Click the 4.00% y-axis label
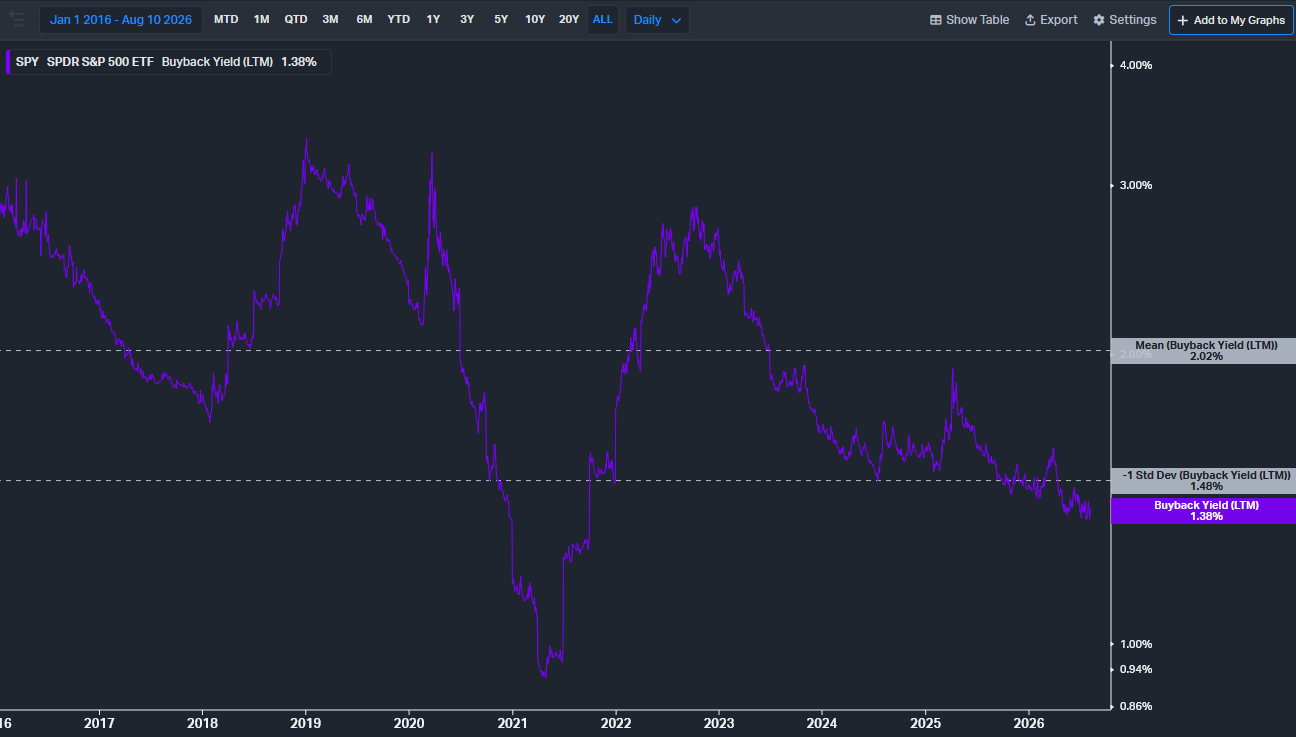The image size is (1296, 737). click(1136, 65)
